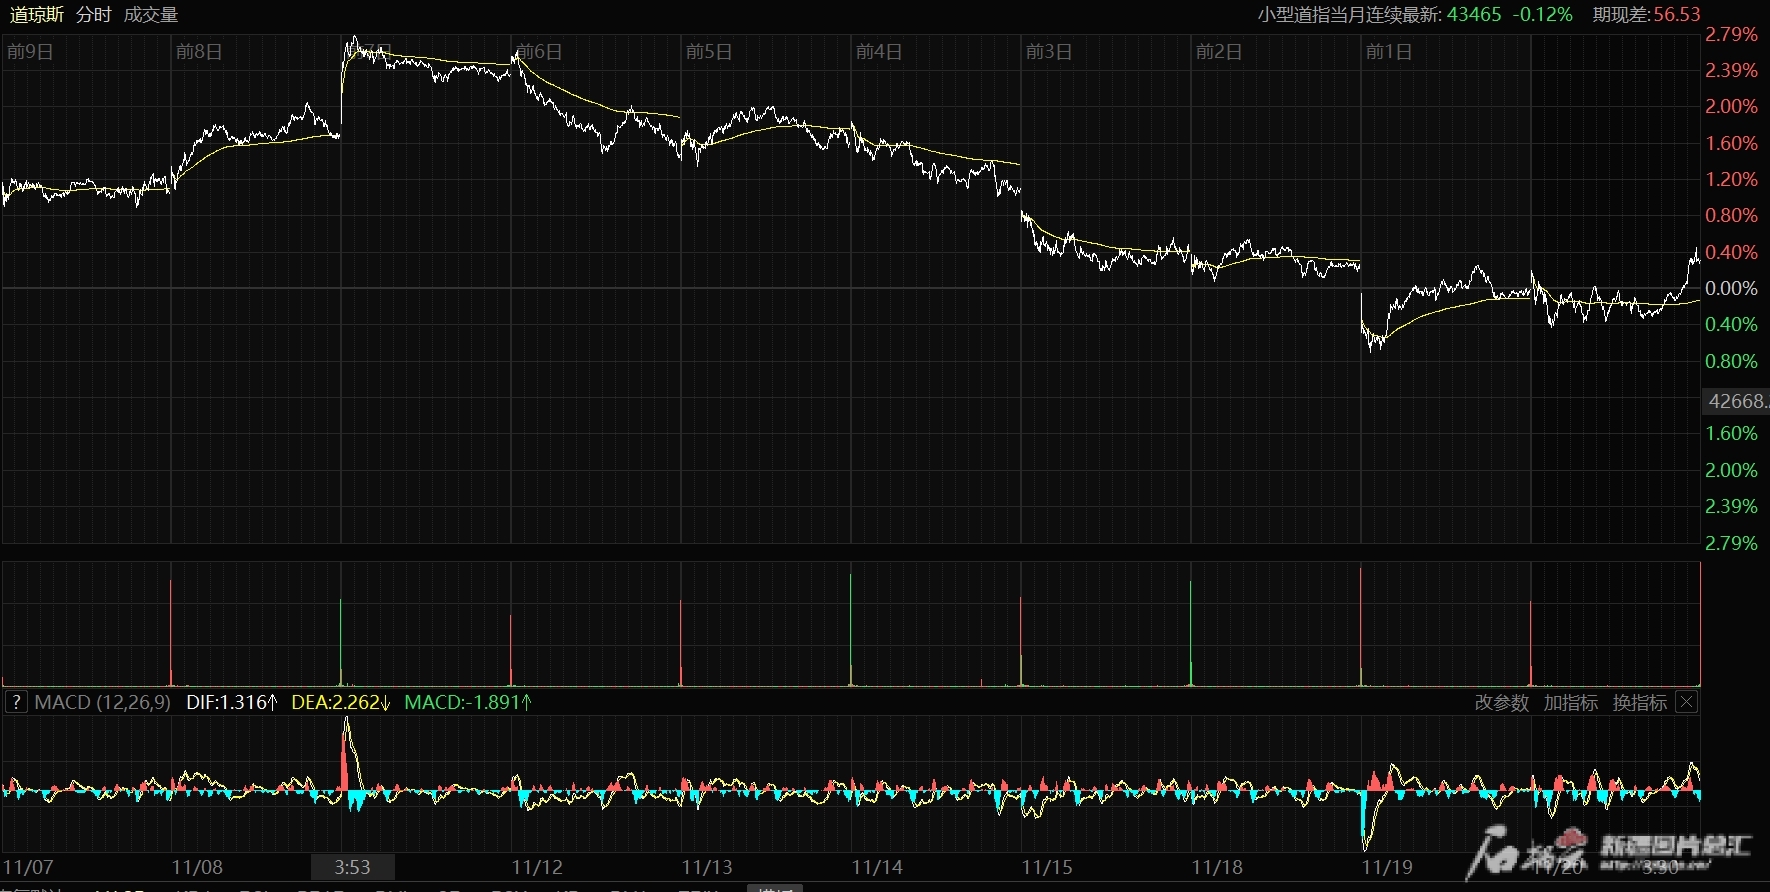Select the 成交量 tab

pyautogui.click(x=151, y=15)
